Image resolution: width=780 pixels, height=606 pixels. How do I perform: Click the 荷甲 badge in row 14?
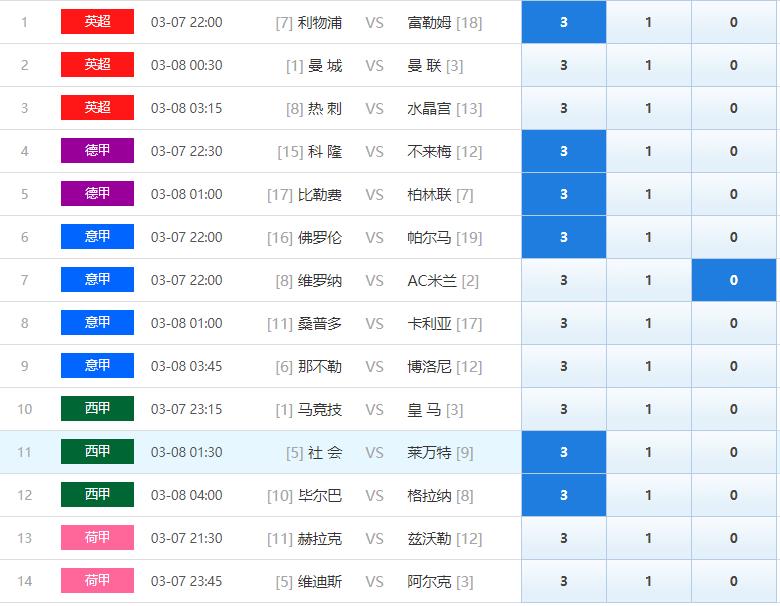tap(98, 580)
